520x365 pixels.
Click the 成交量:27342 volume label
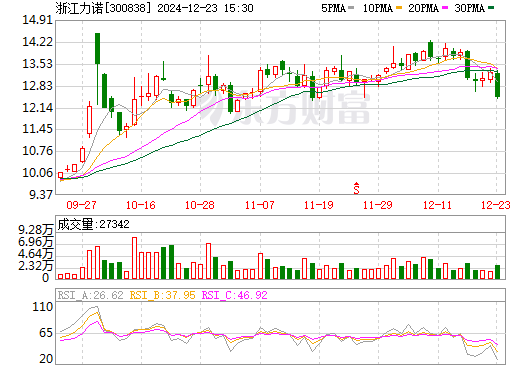(93, 224)
